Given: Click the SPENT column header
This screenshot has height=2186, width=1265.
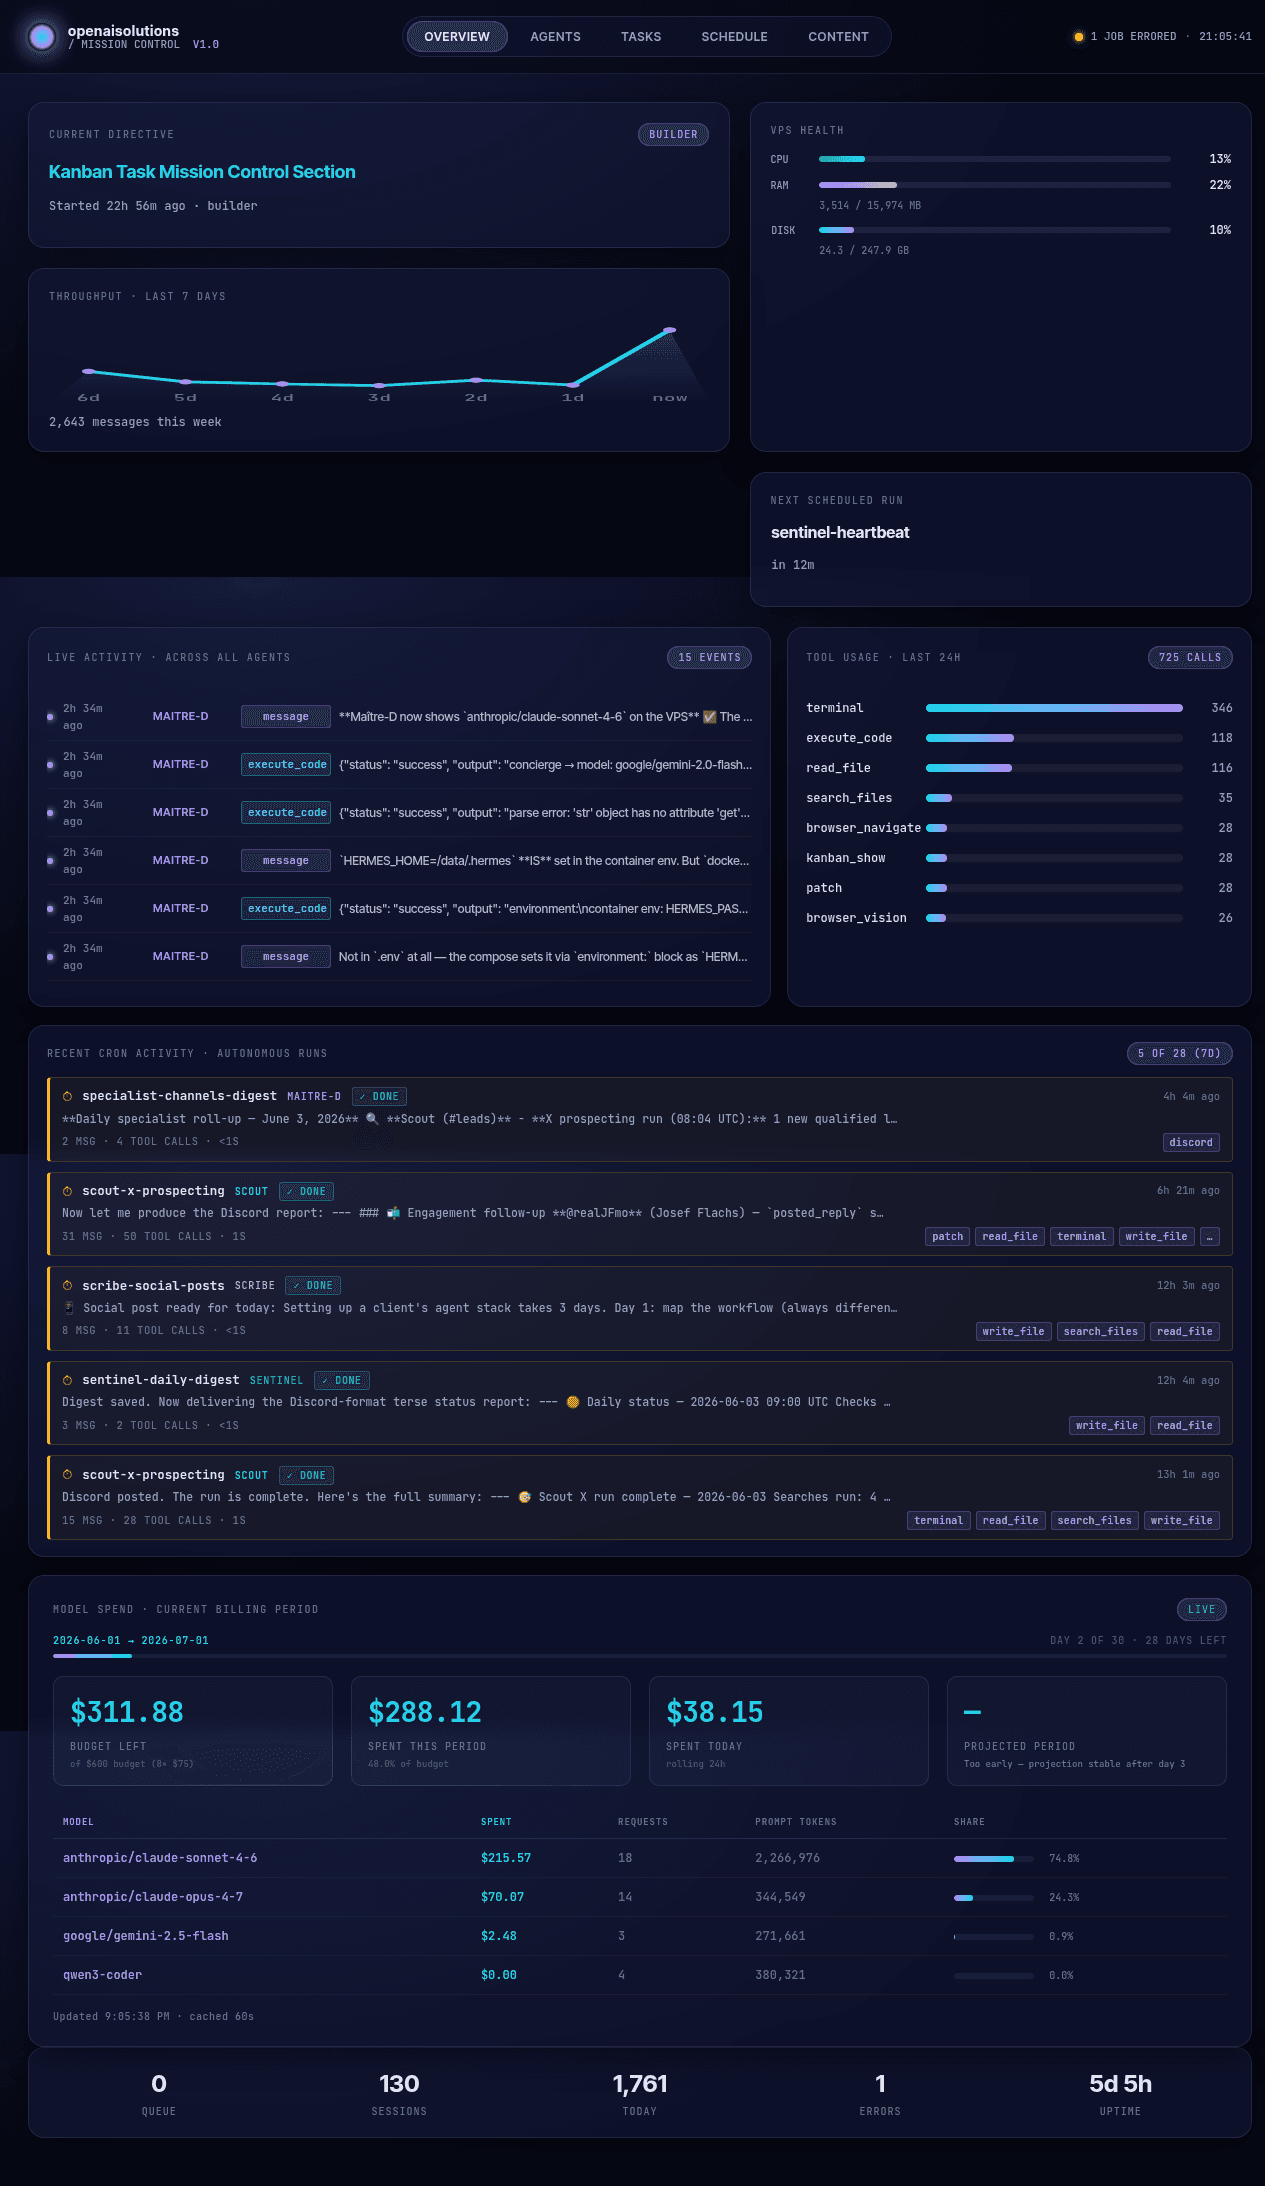Looking at the screenshot, I should (x=496, y=1822).
